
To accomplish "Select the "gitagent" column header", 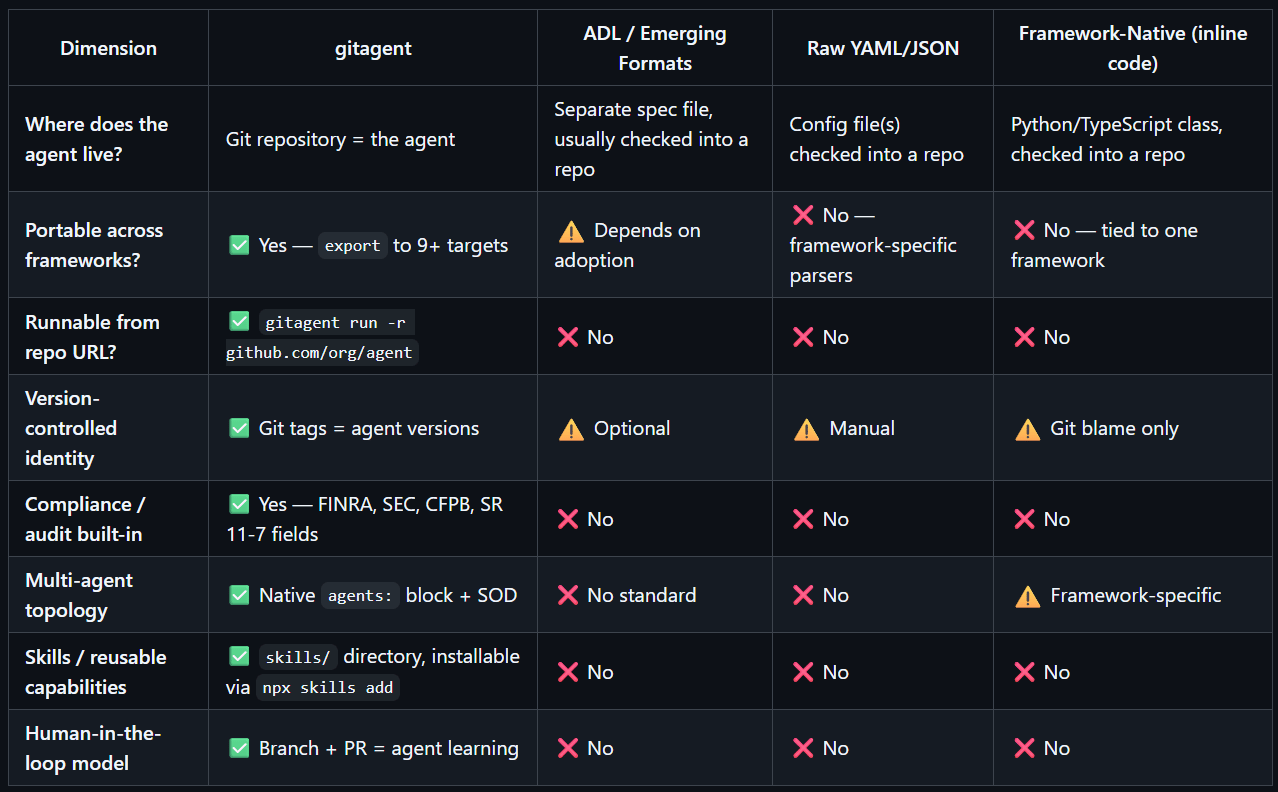I will tap(372, 48).
